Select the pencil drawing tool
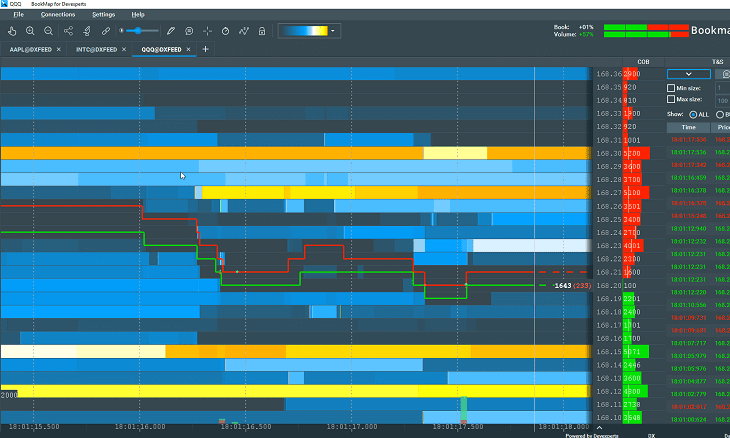This screenshot has height=438, width=730. pos(171,31)
